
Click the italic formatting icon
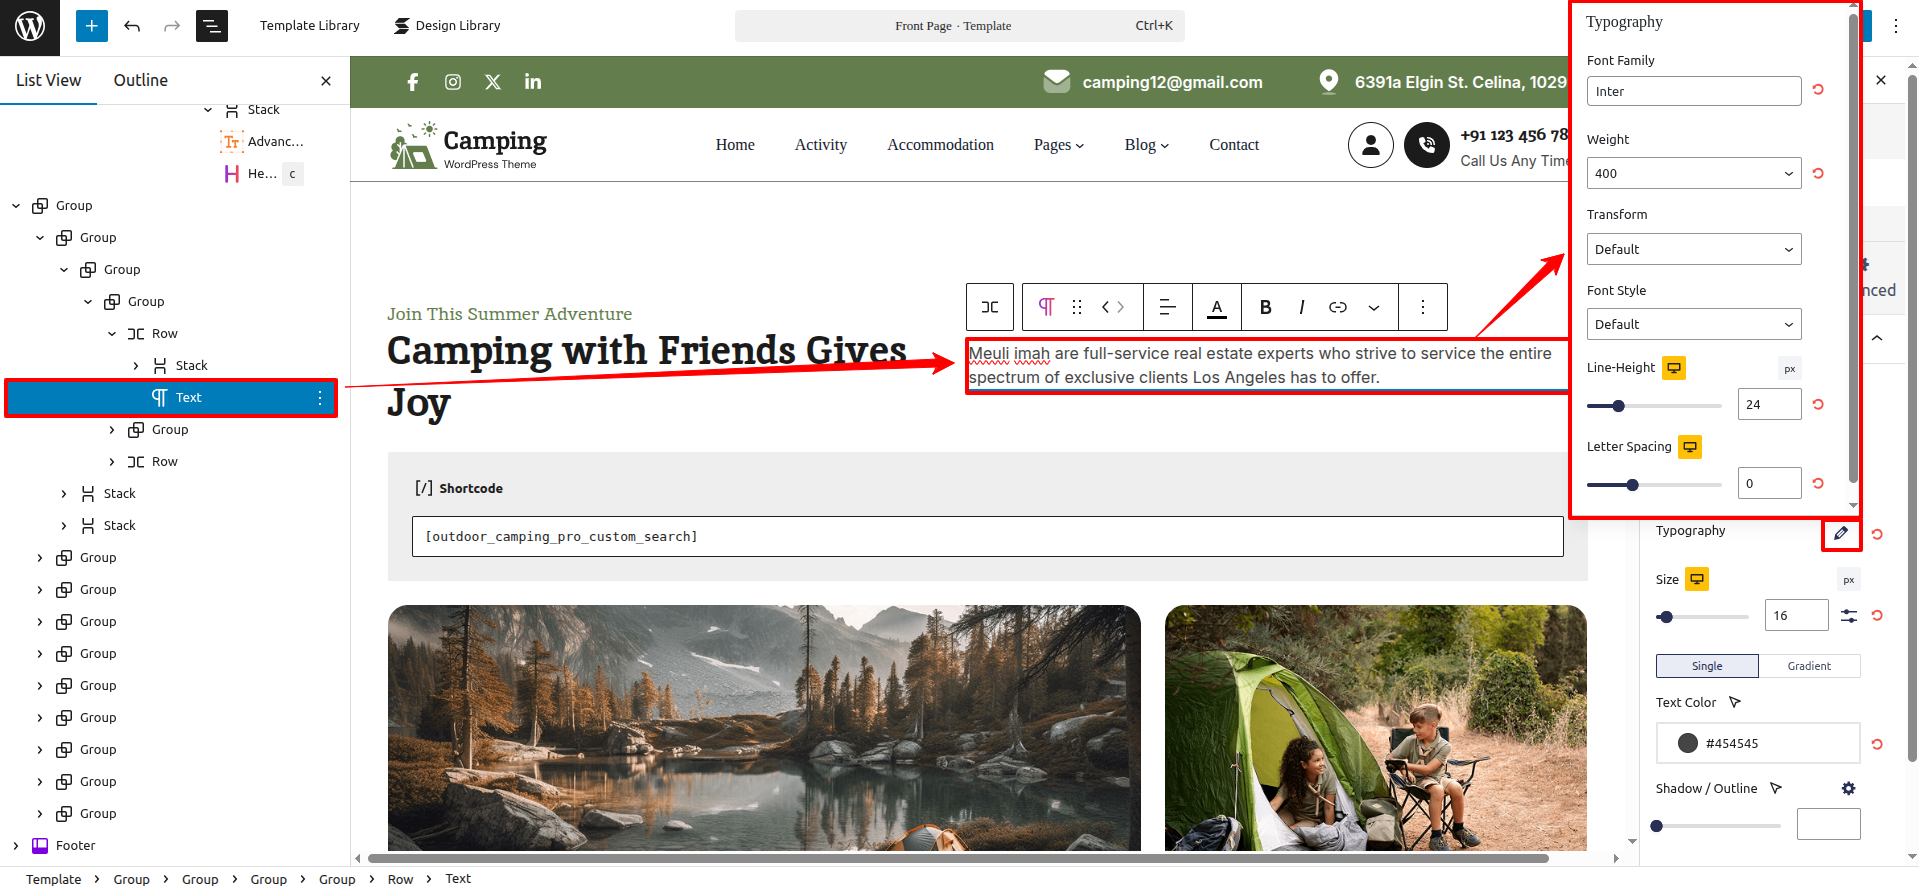tap(1301, 307)
